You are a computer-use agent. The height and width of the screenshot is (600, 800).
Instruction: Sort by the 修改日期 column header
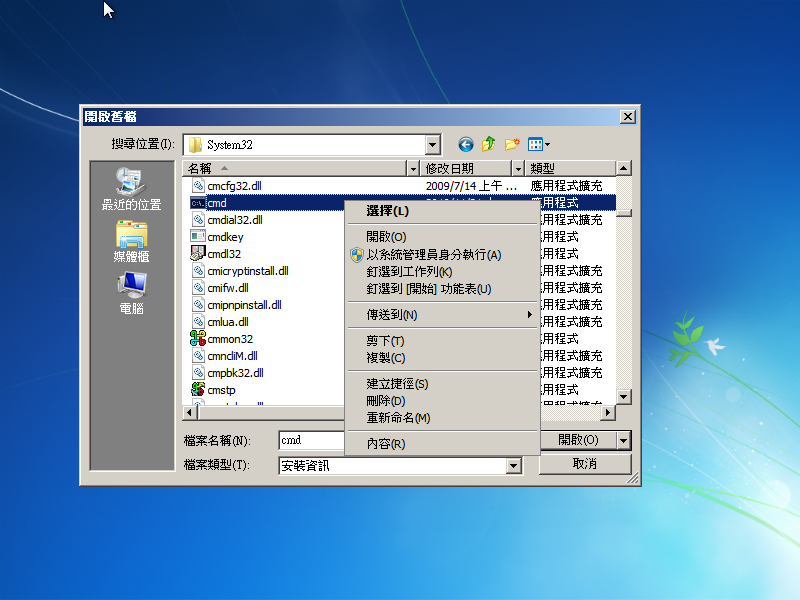point(466,168)
